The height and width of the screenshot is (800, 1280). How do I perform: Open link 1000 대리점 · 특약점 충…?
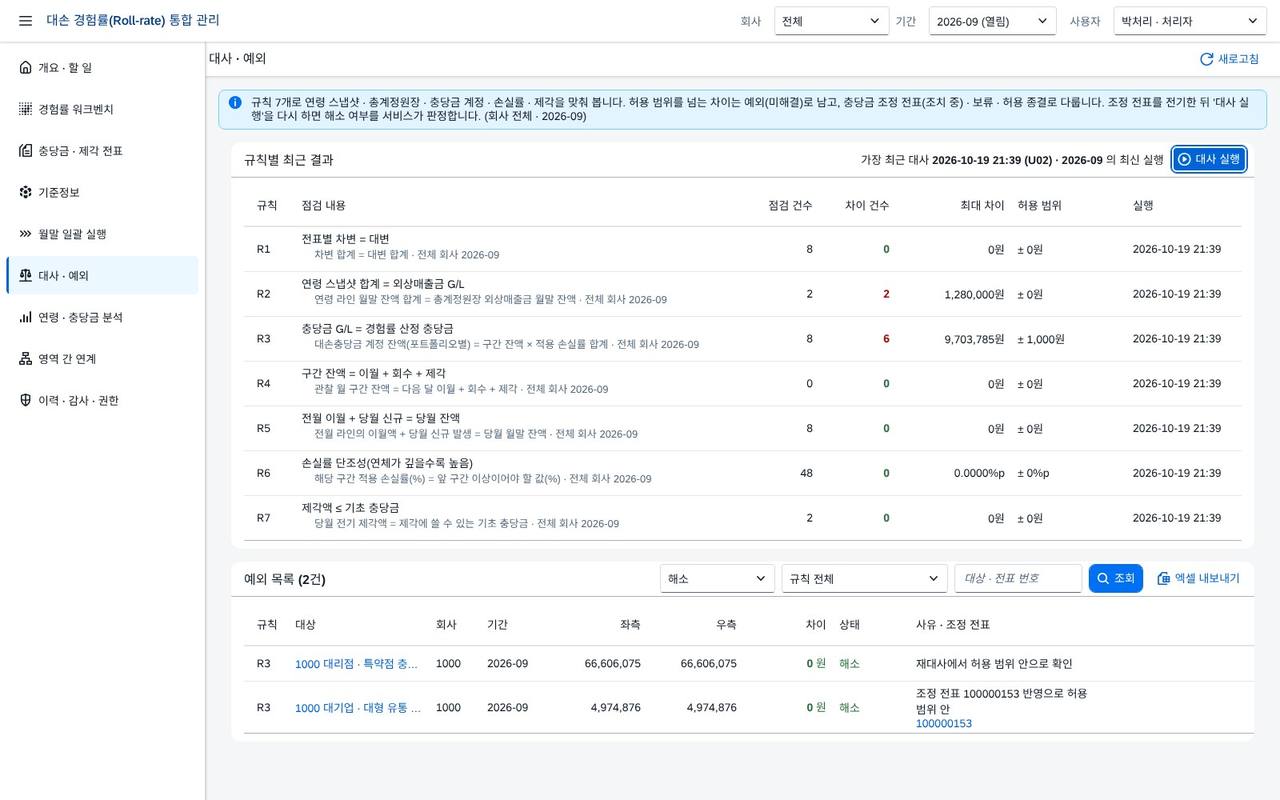click(357, 664)
